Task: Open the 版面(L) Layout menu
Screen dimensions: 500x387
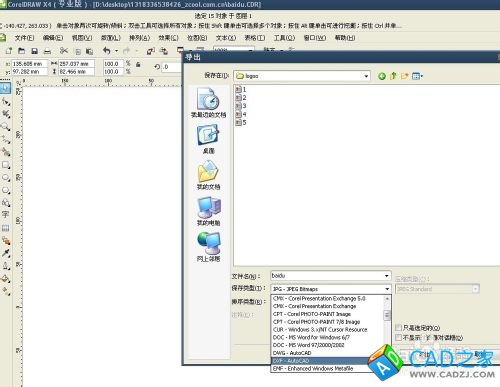Action: pos(111,38)
